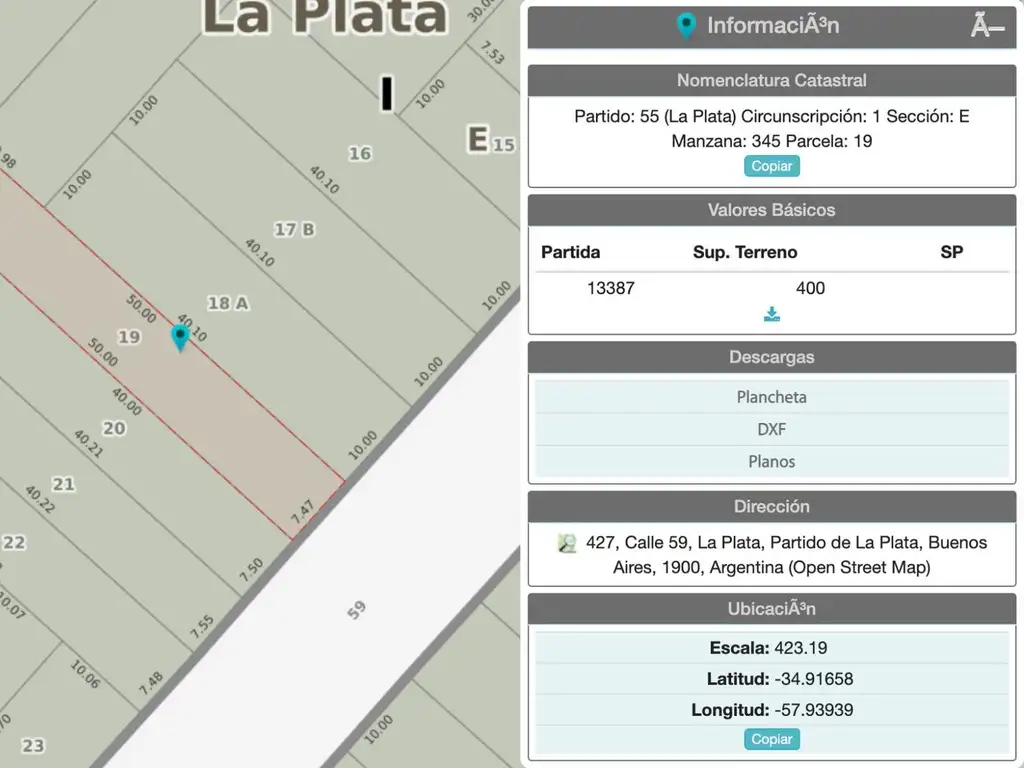The width and height of the screenshot is (1024, 768).
Task: Copy the Nomenclatura Catastral data with Copiar
Action: [x=771, y=166]
